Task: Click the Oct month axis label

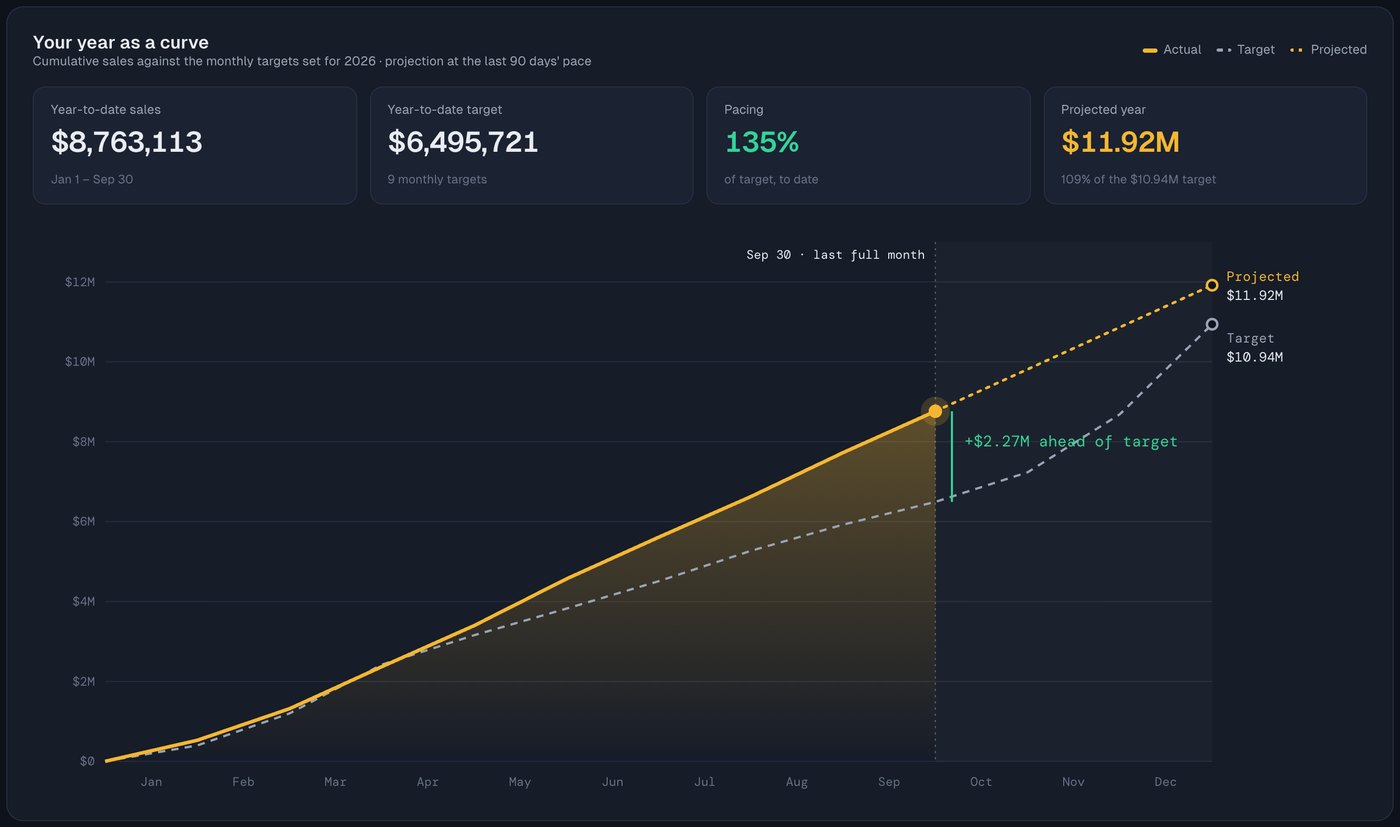Action: click(x=981, y=782)
